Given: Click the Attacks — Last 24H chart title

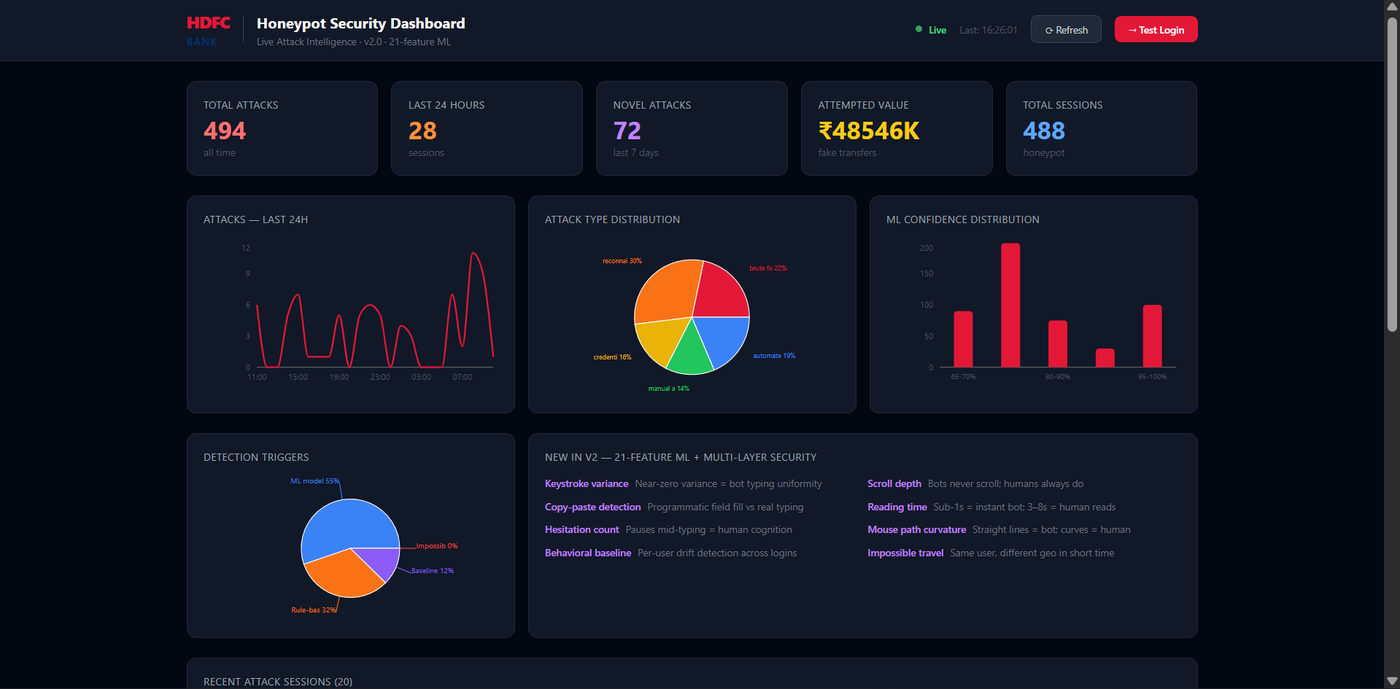Looking at the screenshot, I should click(x=256, y=220).
